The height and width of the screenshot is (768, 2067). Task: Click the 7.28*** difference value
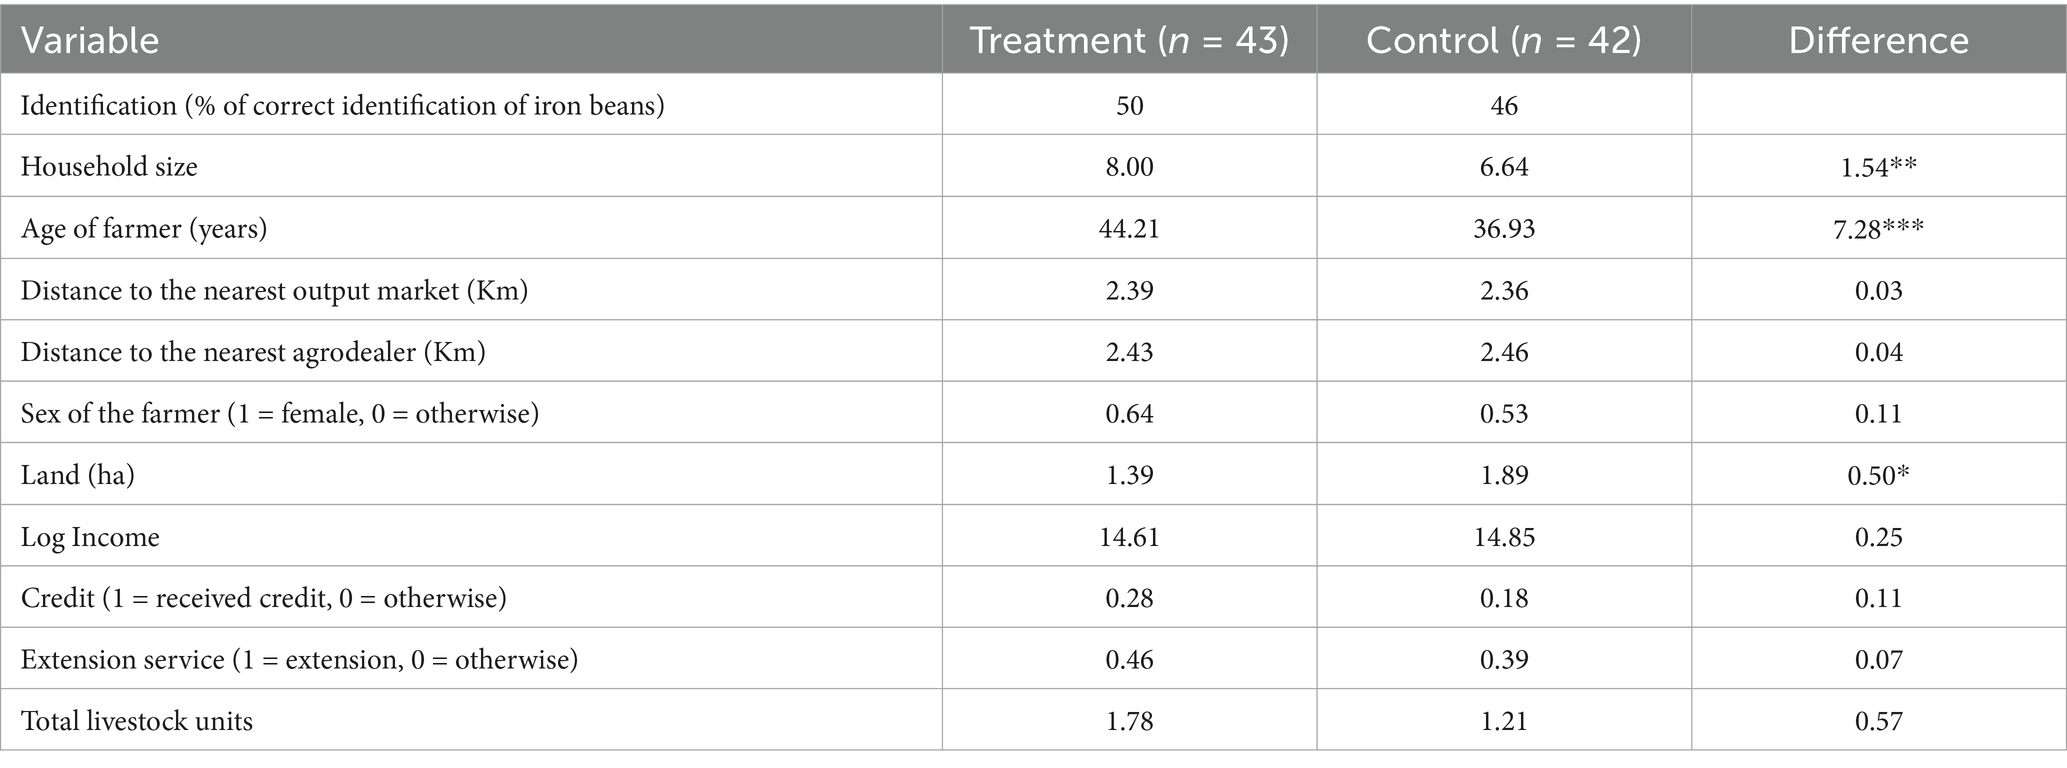(x=1878, y=229)
